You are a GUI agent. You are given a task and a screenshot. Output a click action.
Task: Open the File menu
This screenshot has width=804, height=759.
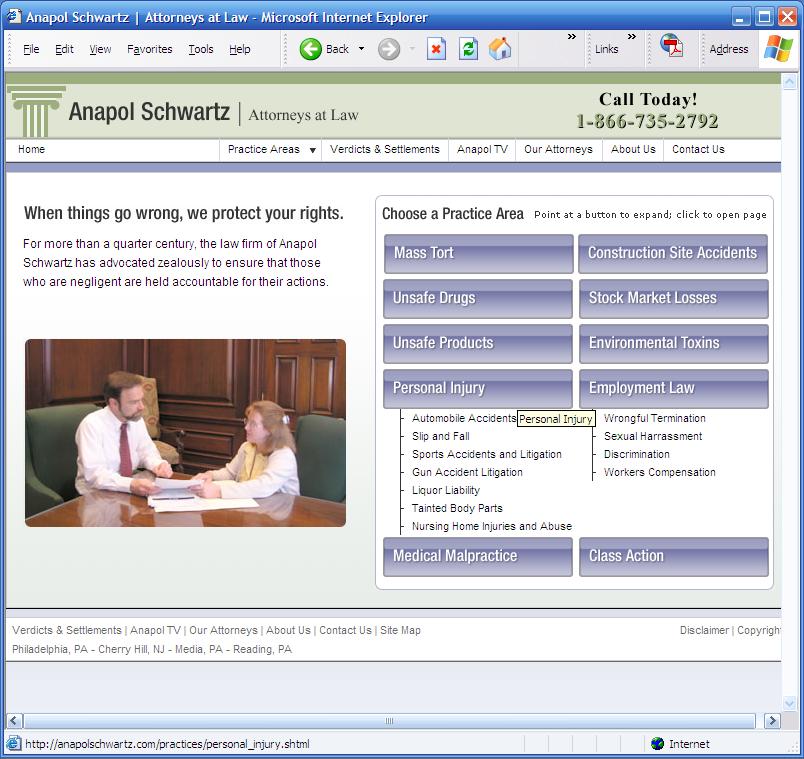[31, 49]
